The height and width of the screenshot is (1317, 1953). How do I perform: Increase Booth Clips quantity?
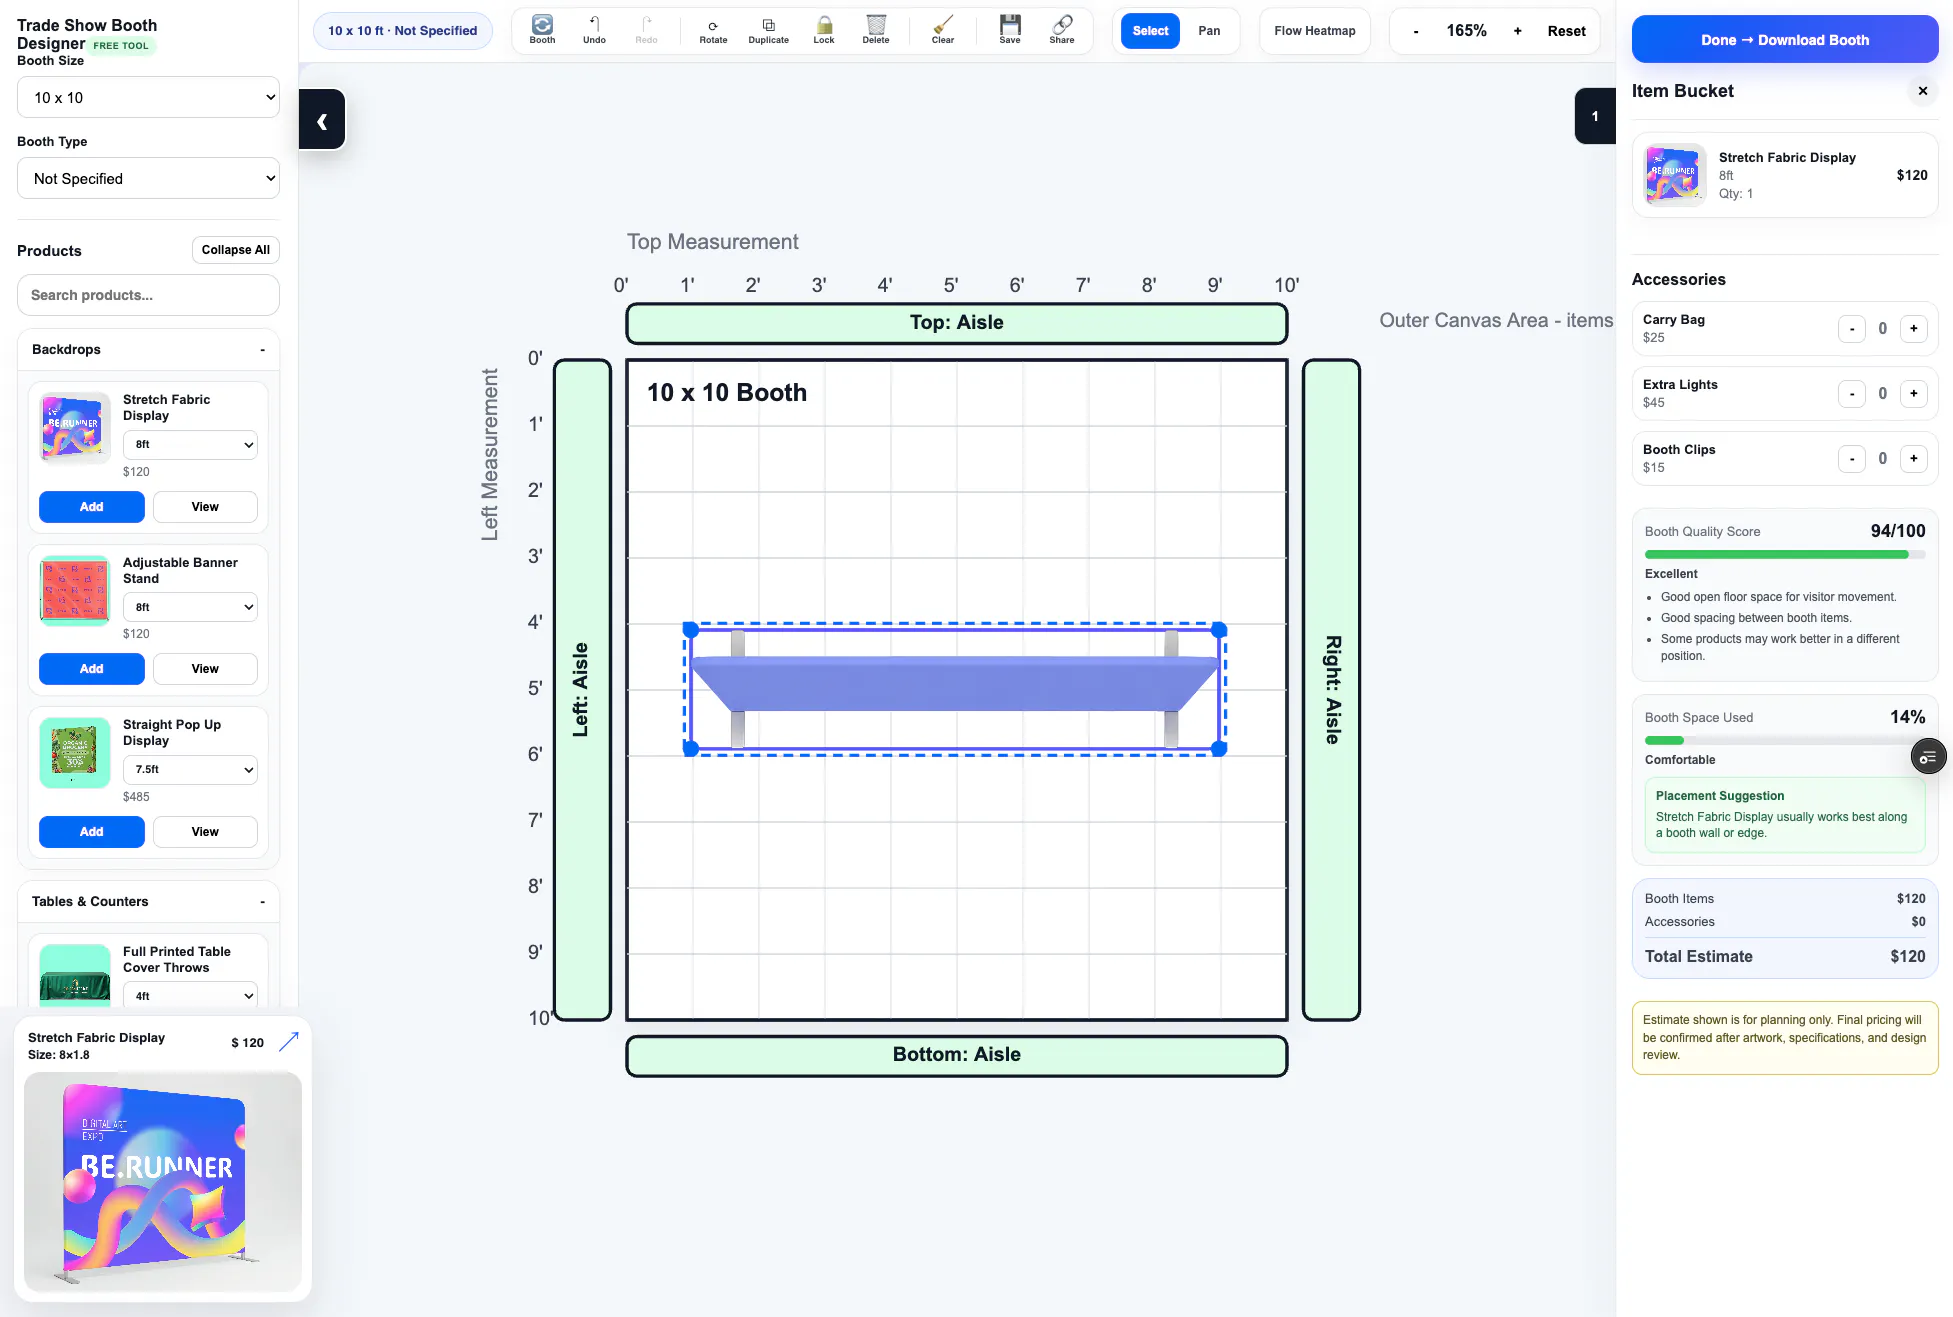click(x=1913, y=459)
